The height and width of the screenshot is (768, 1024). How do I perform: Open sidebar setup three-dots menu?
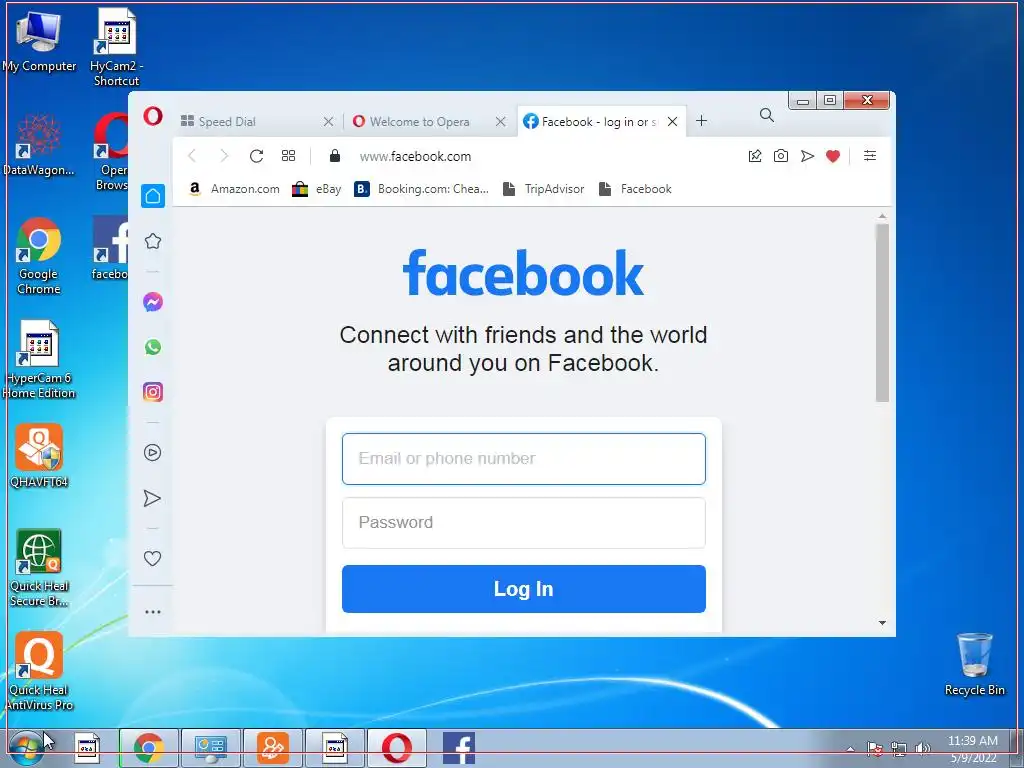(153, 612)
